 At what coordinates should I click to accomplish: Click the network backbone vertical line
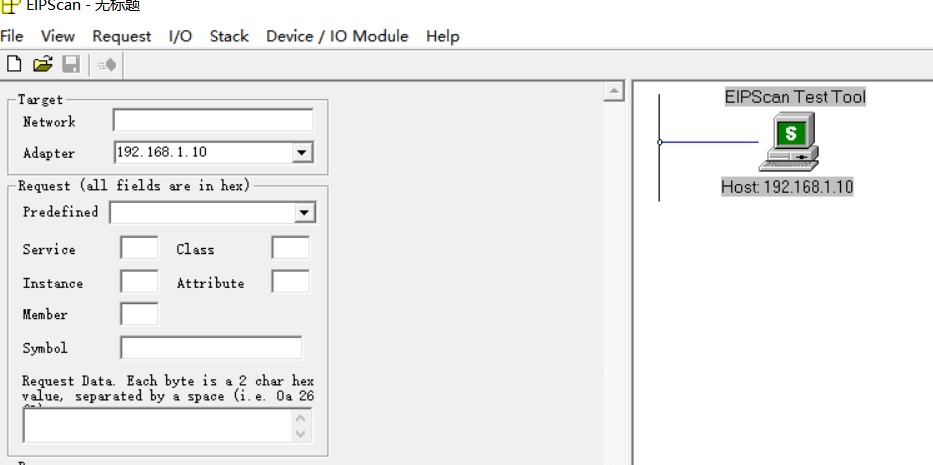(x=659, y=148)
